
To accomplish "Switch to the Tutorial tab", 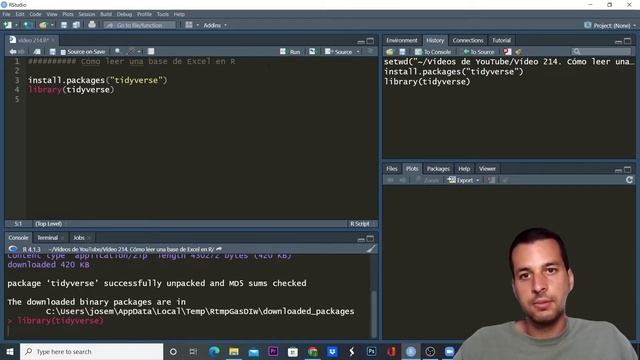I will point(501,40).
